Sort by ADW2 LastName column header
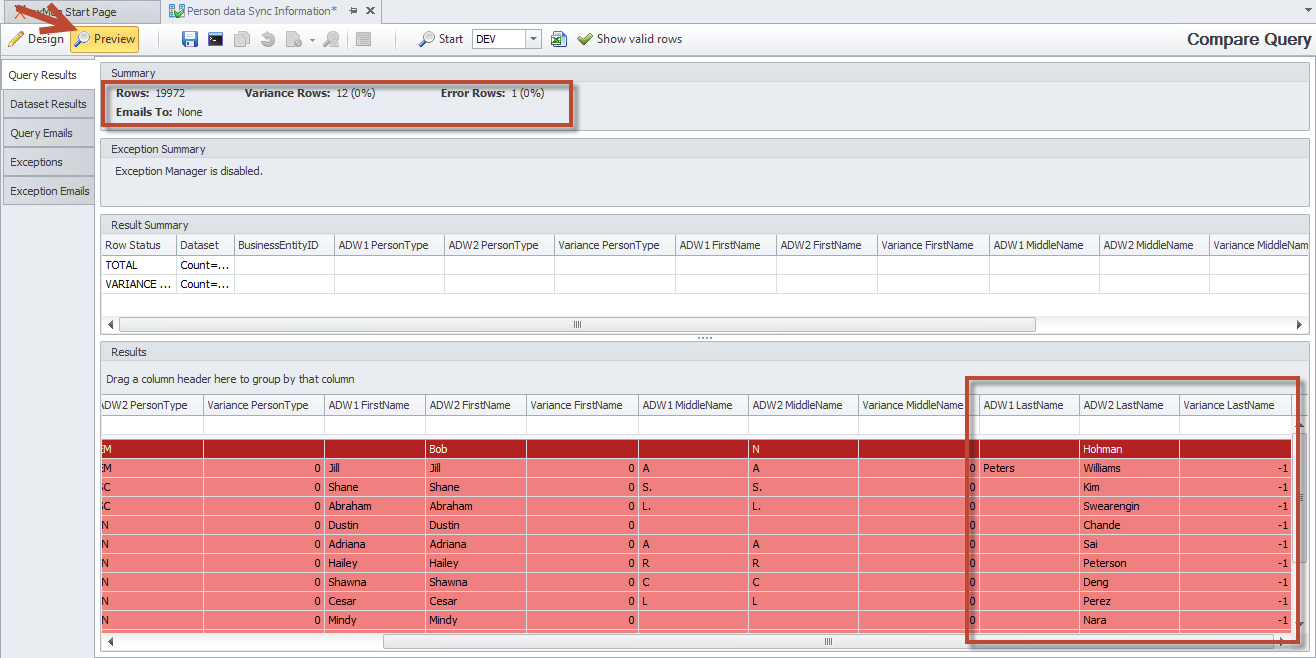1316x658 pixels. [x=1129, y=405]
